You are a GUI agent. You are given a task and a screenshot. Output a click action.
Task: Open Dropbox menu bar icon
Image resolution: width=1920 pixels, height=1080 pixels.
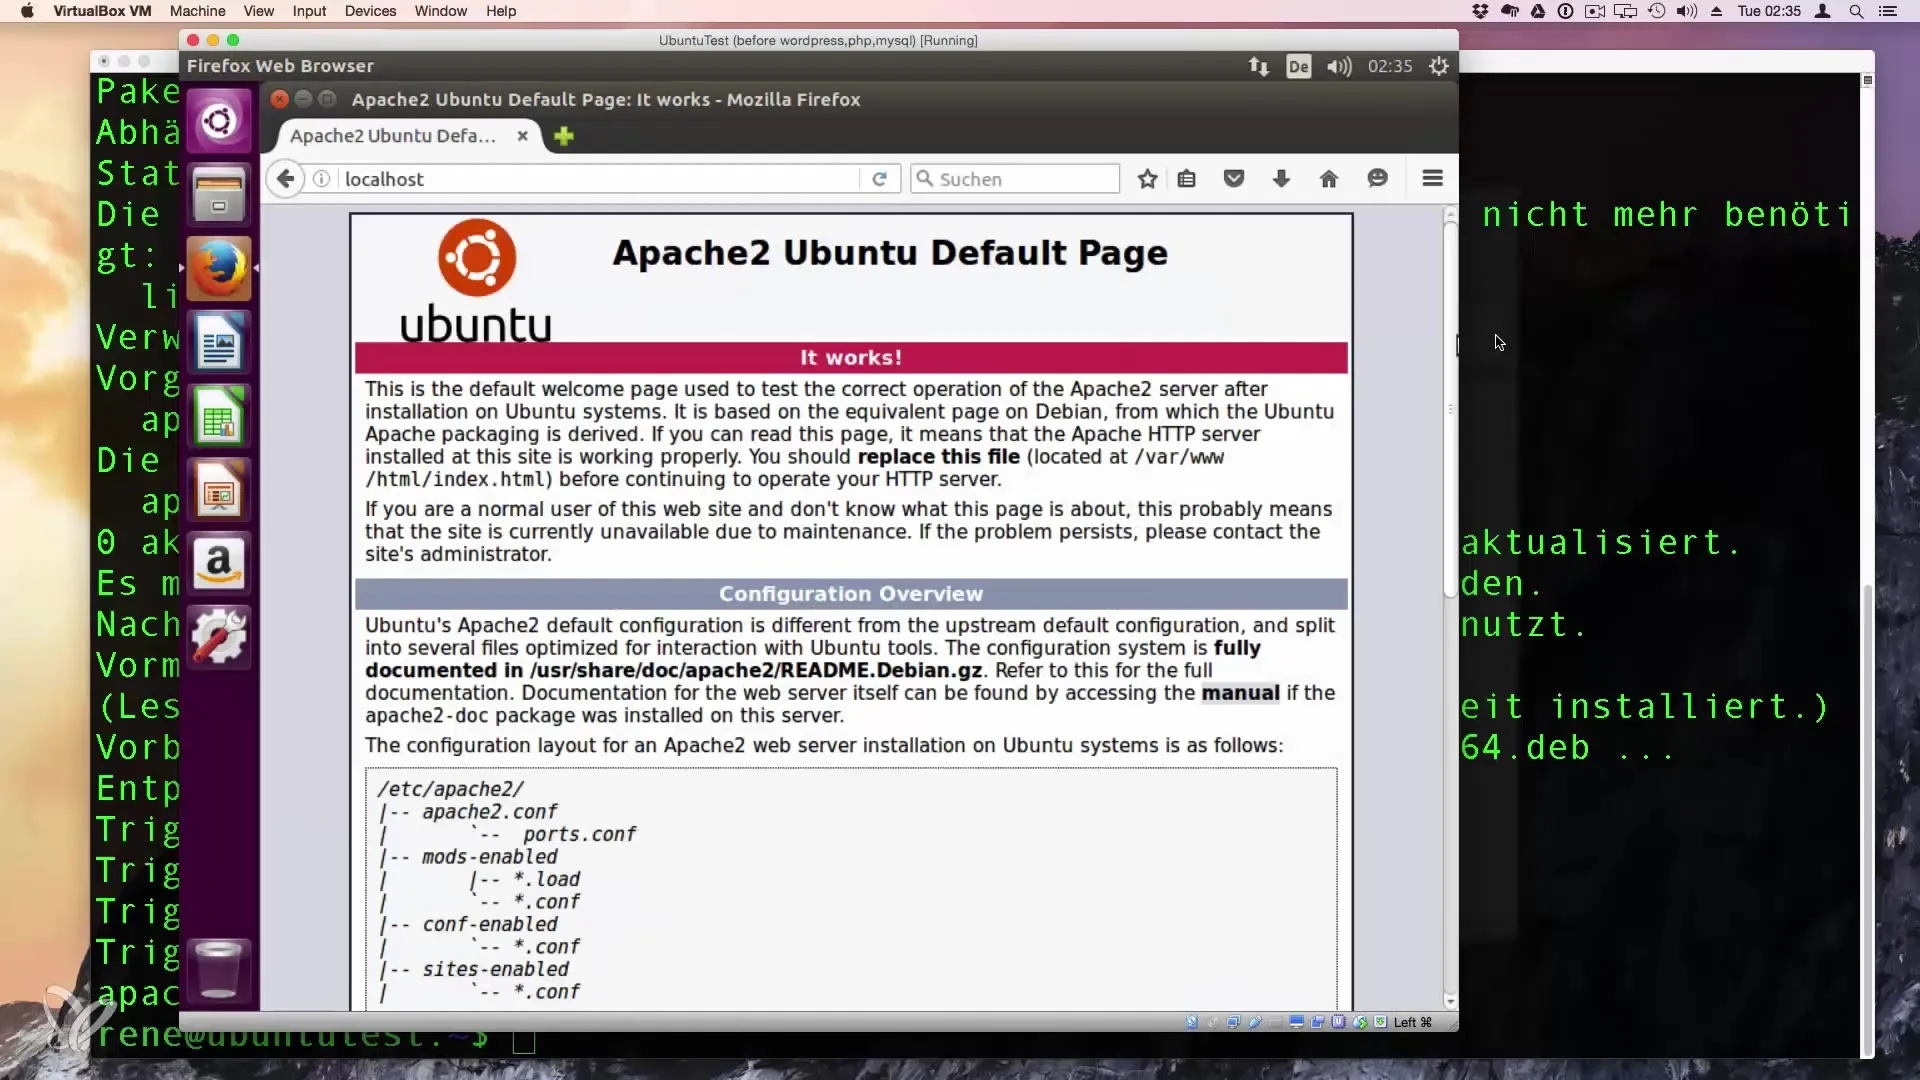[1481, 11]
